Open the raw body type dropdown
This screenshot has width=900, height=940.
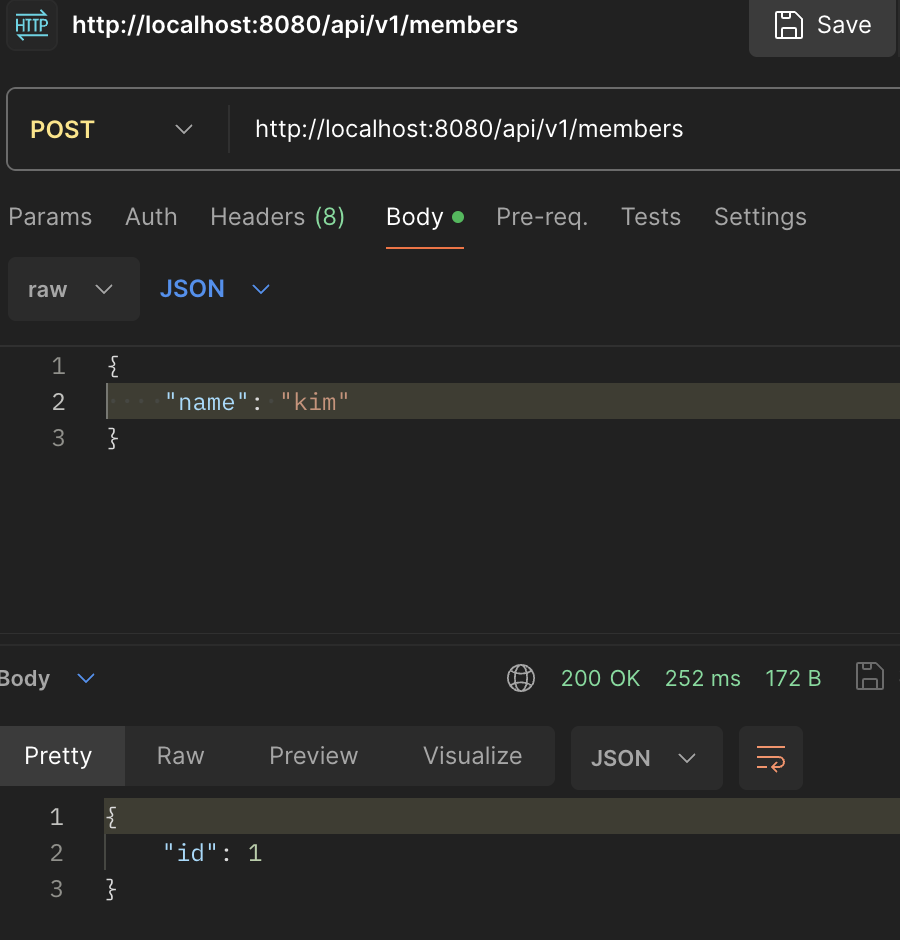74,289
